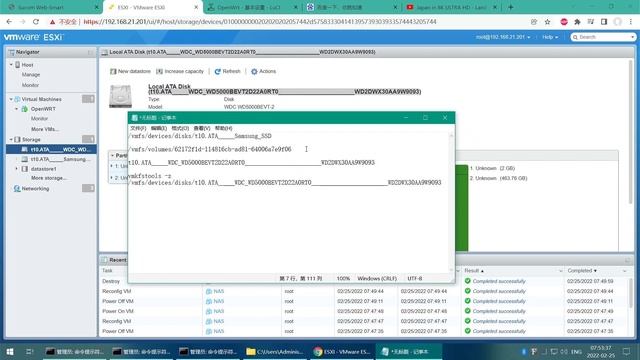Open the root user dropdown menu
The width and height of the screenshot is (640, 360).
point(503,37)
